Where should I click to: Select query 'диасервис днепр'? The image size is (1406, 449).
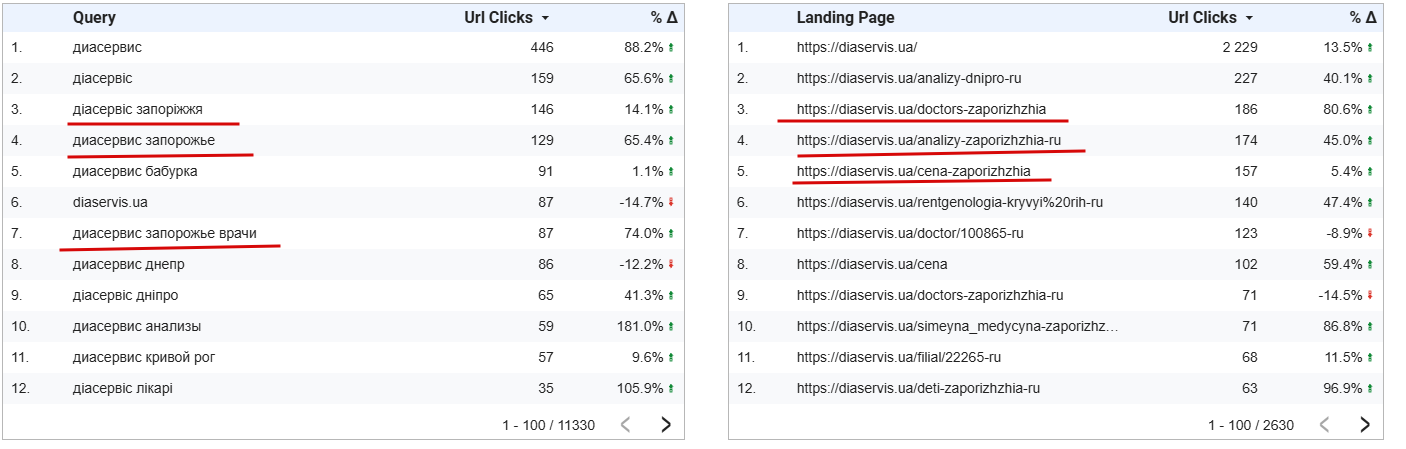point(129,264)
